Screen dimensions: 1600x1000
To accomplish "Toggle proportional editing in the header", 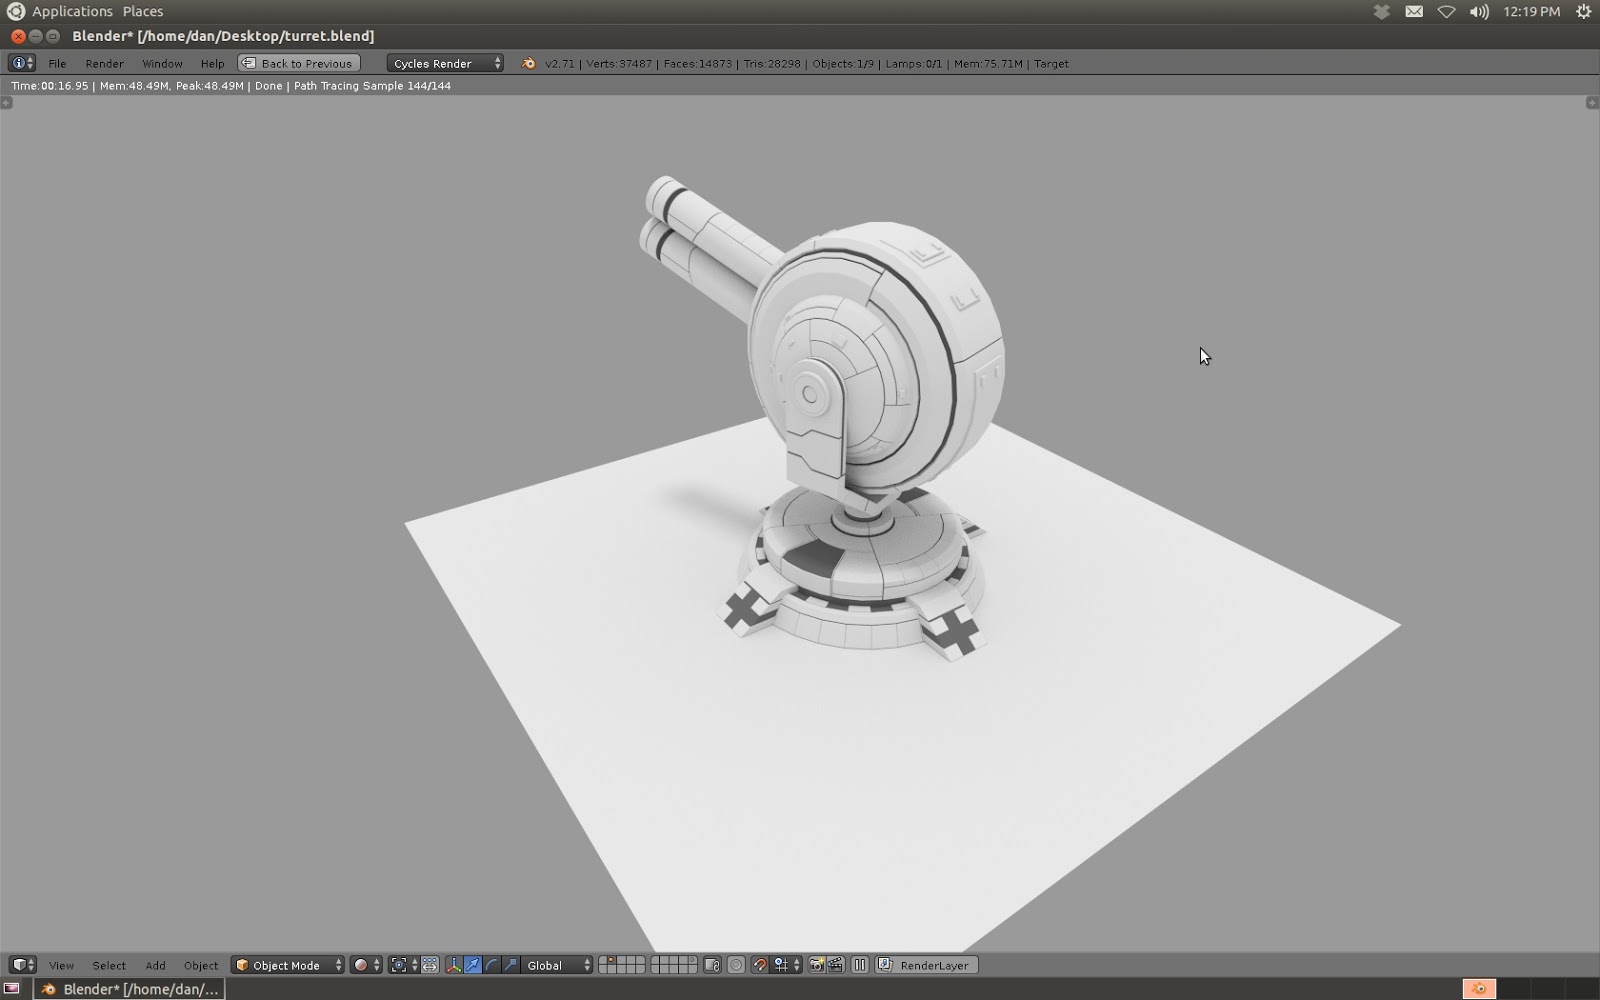I will point(735,965).
